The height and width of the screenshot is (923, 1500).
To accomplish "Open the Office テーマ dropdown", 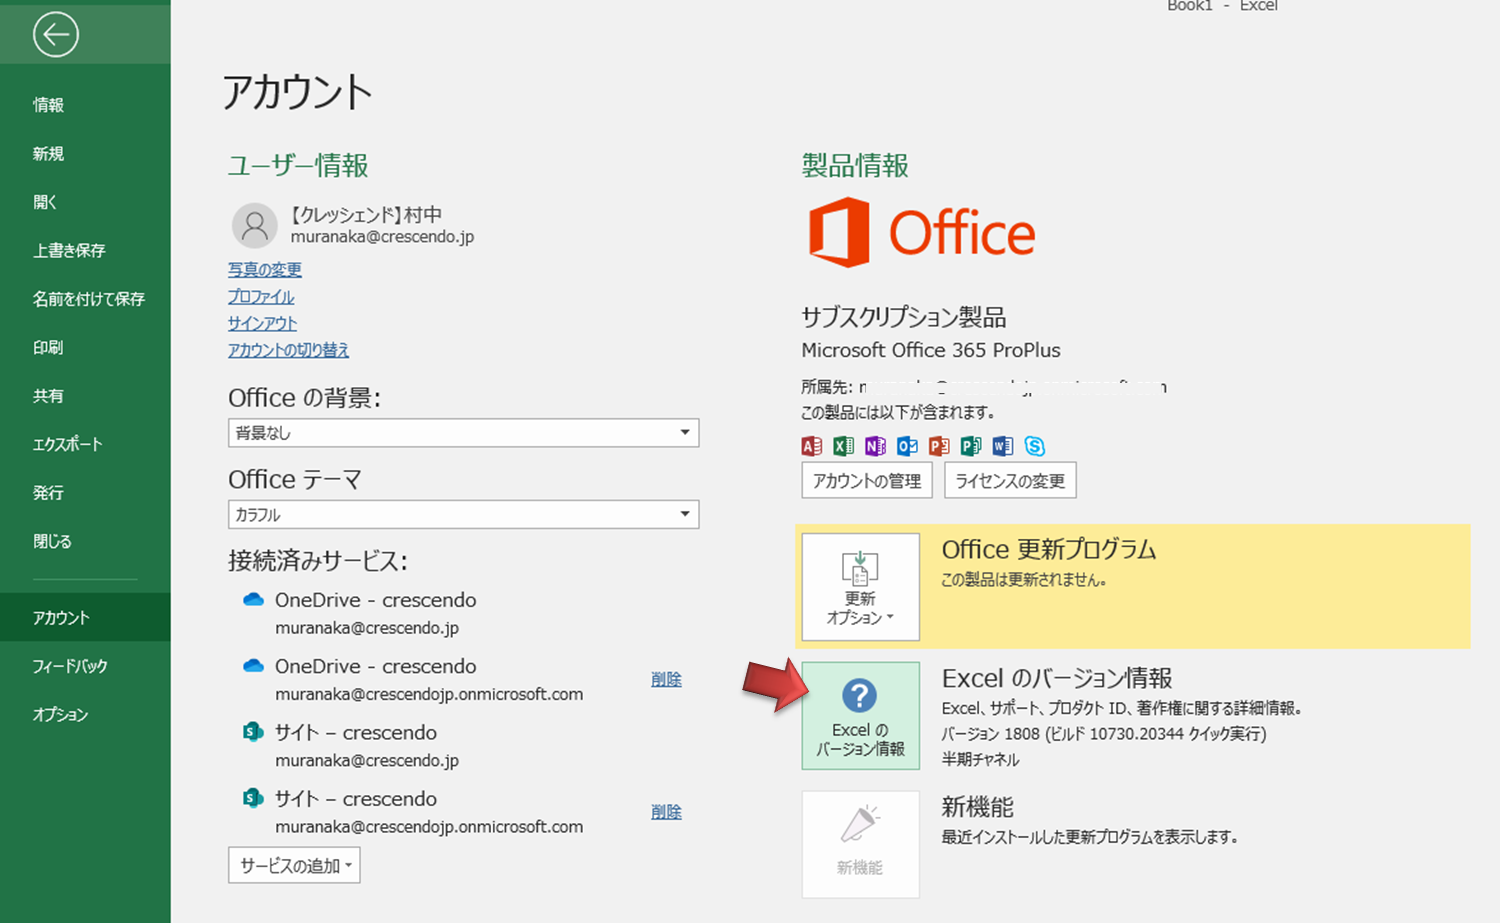I will tap(463, 514).
